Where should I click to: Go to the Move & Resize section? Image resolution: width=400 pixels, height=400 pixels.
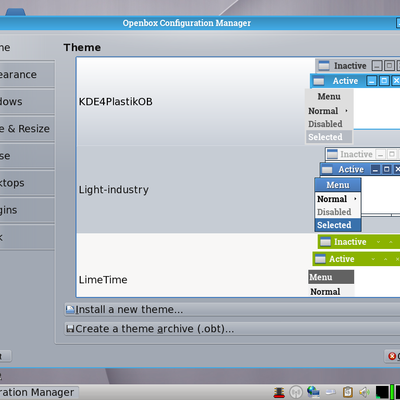[27, 129]
